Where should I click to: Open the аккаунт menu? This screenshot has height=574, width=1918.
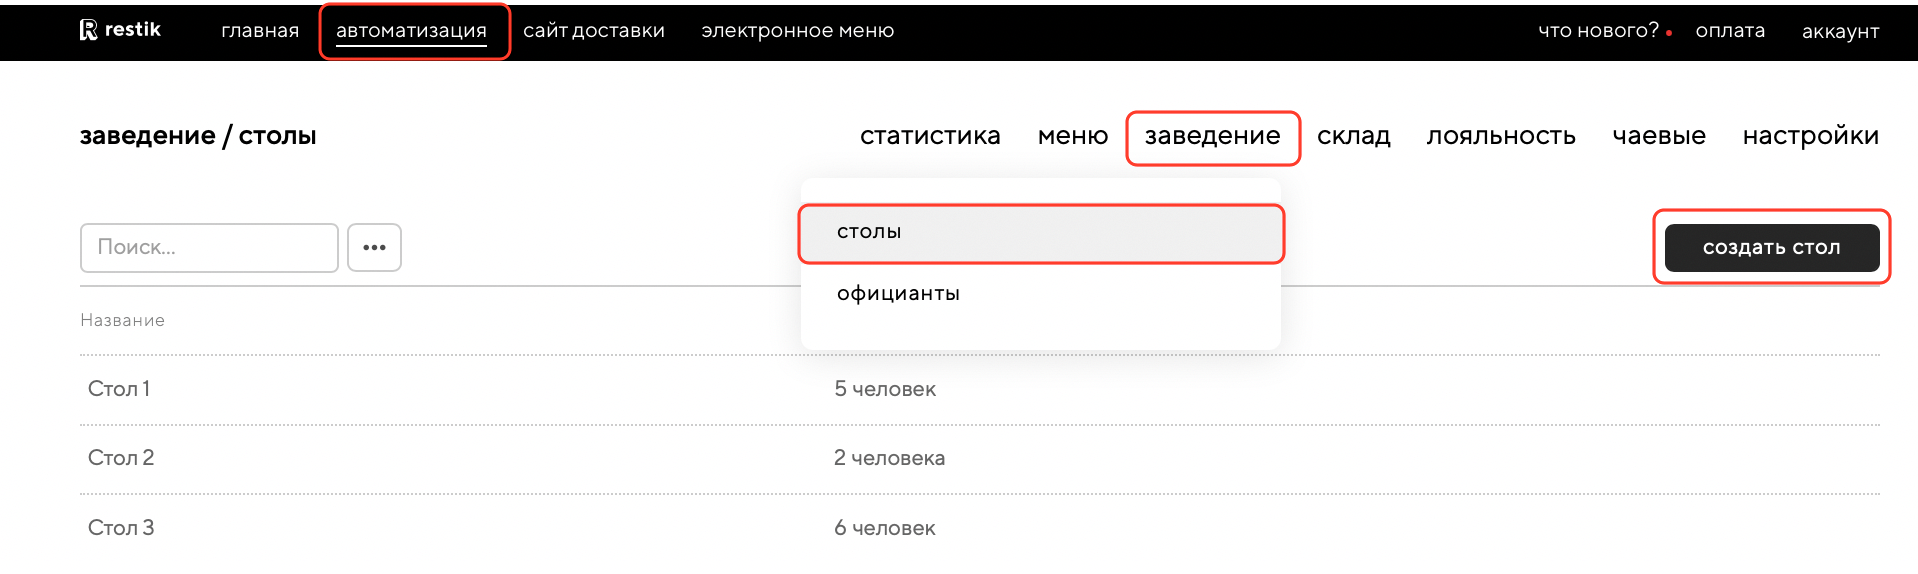1840,31
